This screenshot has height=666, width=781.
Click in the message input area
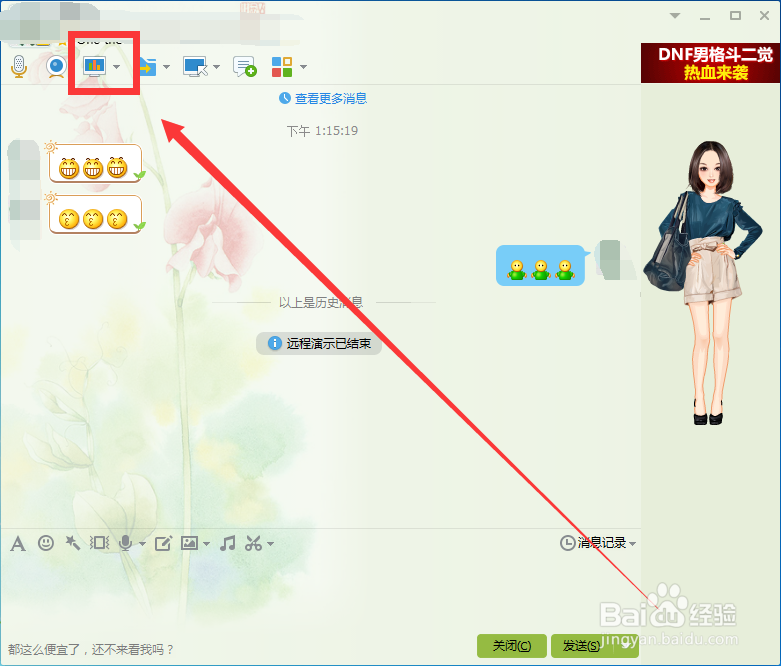[x=319, y=593]
